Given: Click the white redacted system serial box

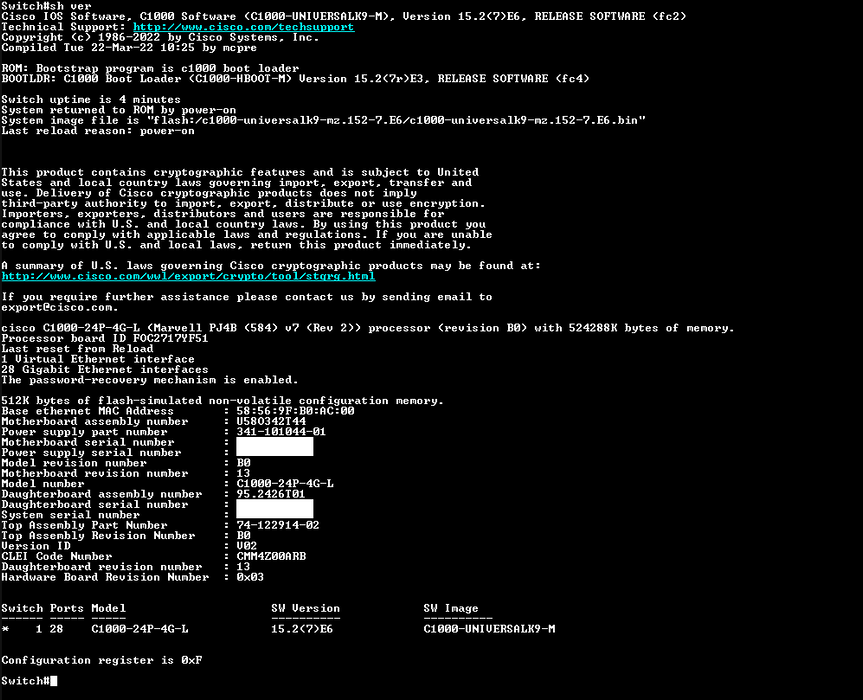Looking at the screenshot, I should point(275,509).
